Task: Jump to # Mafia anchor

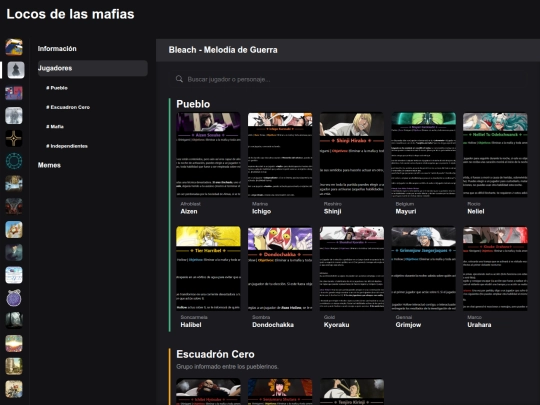Action: point(55,126)
